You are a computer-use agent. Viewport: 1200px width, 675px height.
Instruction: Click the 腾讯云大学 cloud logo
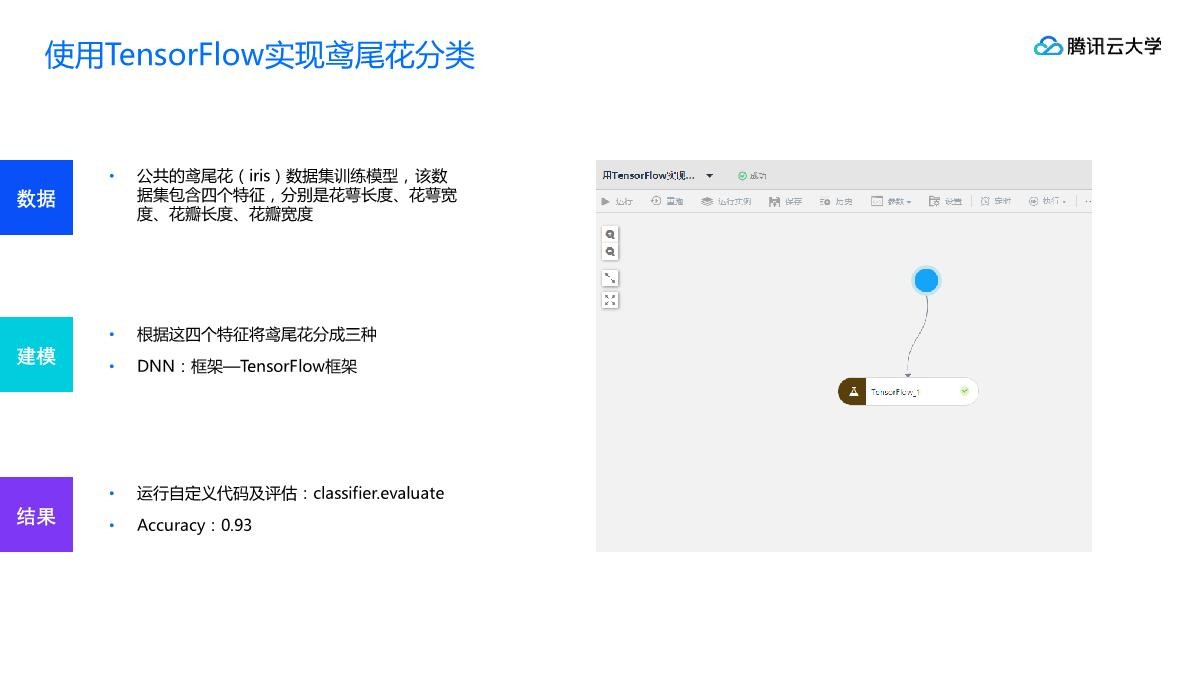[x=1097, y=46]
